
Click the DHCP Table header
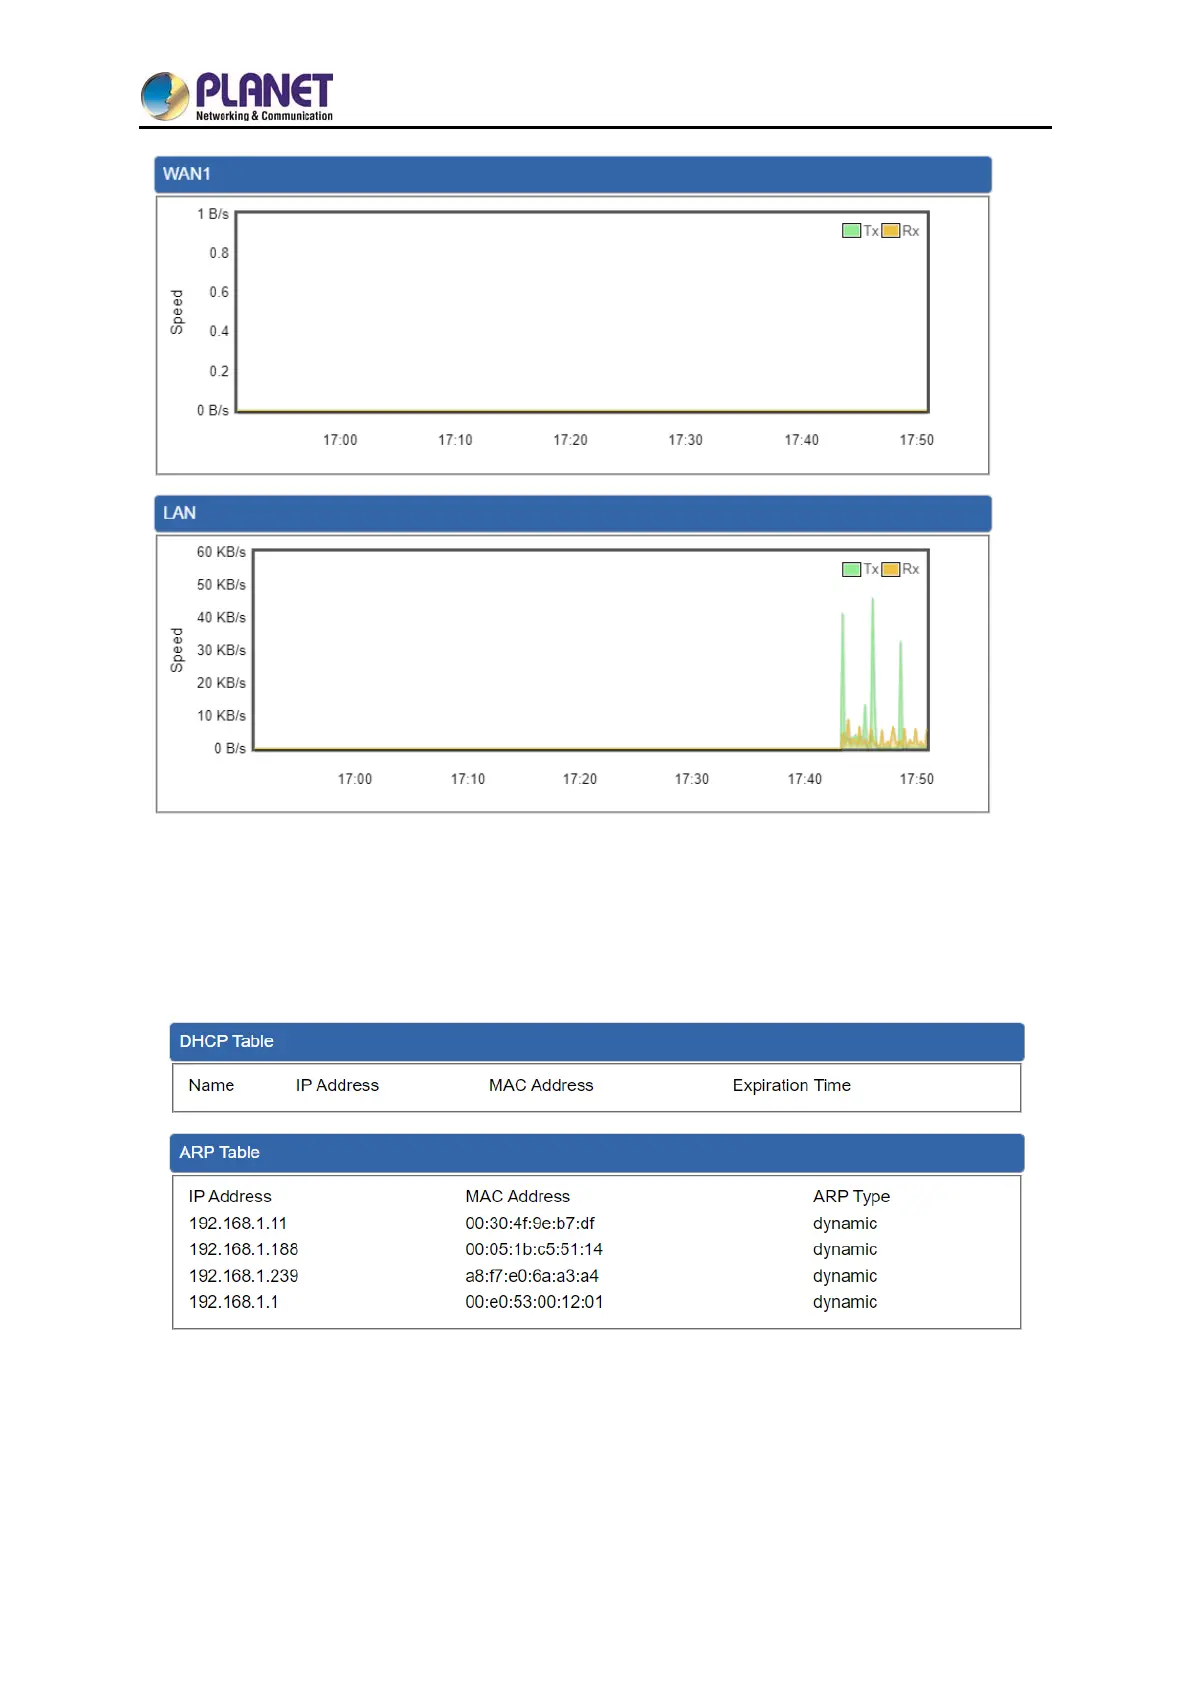[x=597, y=1042]
